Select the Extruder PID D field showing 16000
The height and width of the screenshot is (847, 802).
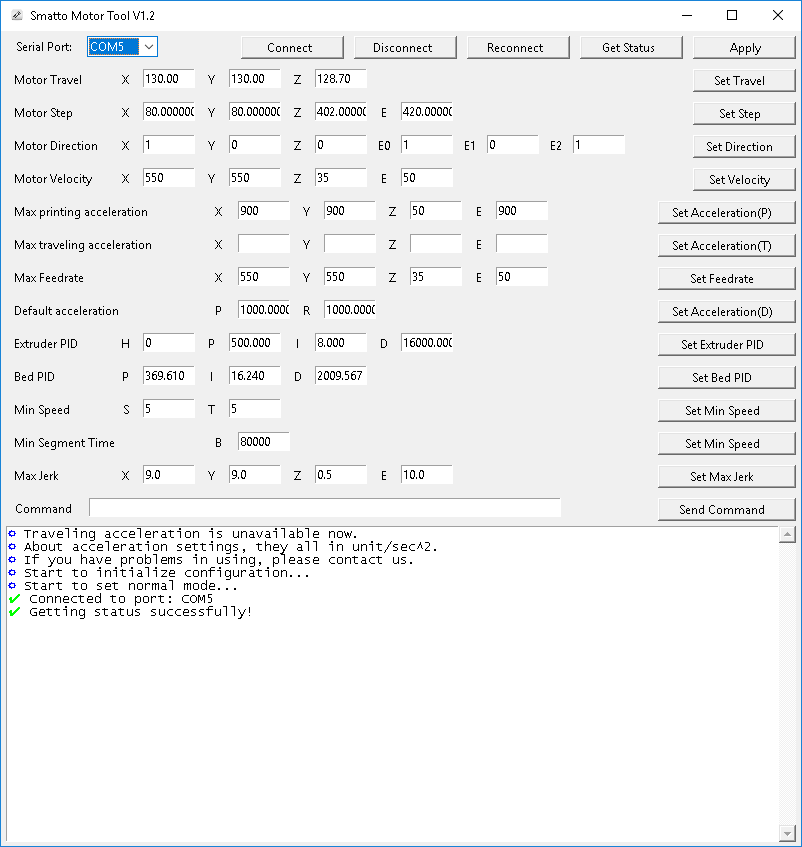[427, 342]
